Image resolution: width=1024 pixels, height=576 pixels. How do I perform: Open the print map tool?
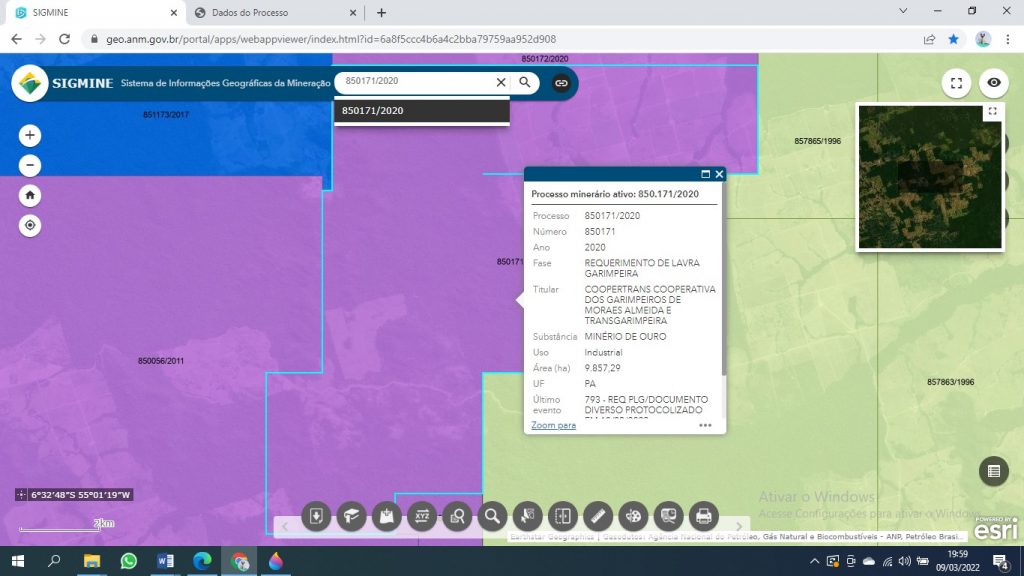[x=704, y=516]
